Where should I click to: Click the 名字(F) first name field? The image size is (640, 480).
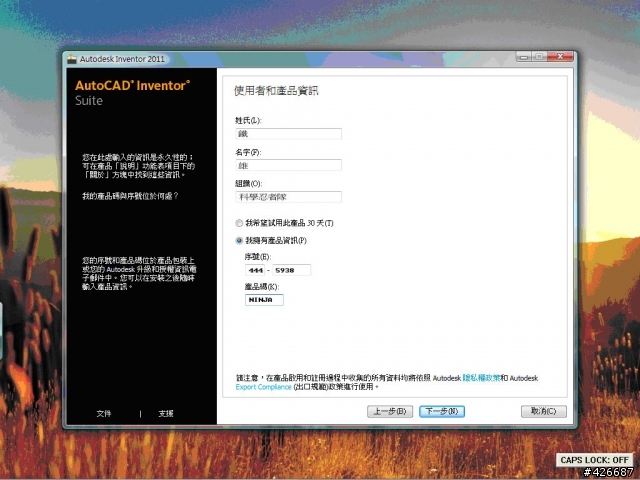pos(289,165)
